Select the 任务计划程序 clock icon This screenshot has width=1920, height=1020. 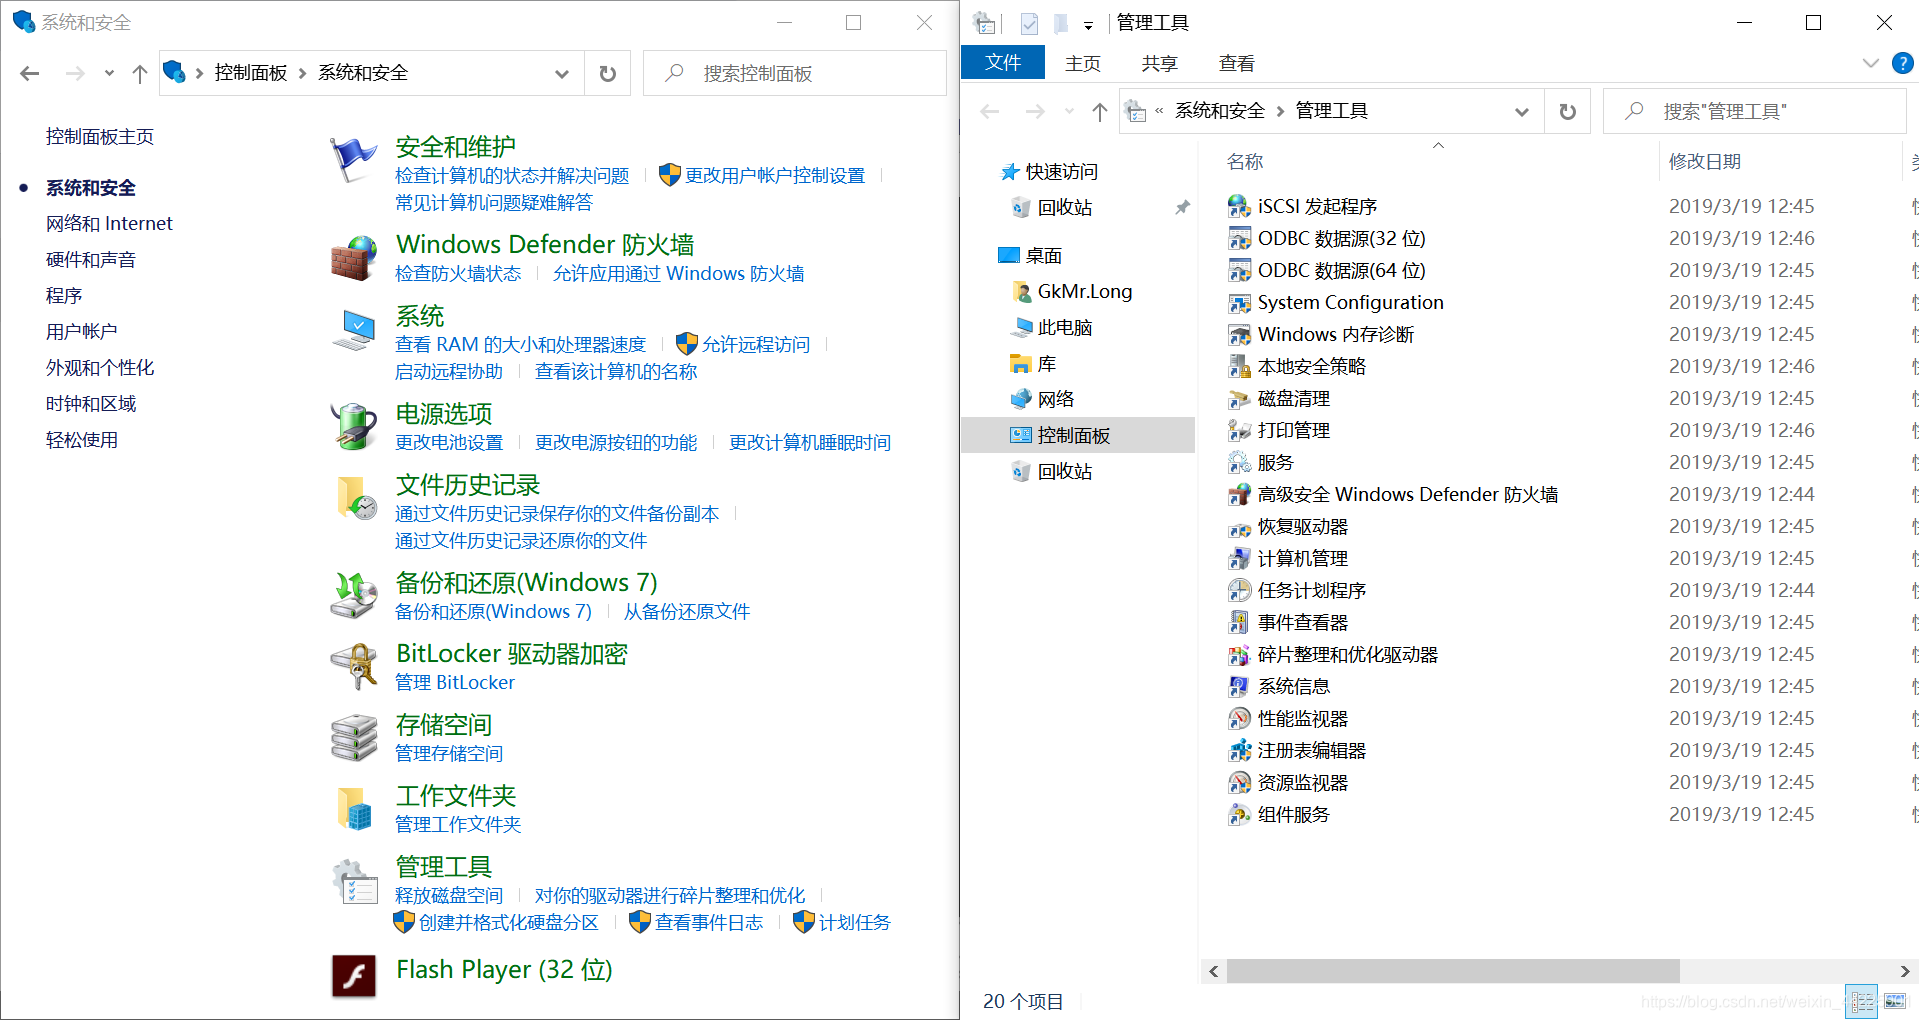[x=1239, y=590]
